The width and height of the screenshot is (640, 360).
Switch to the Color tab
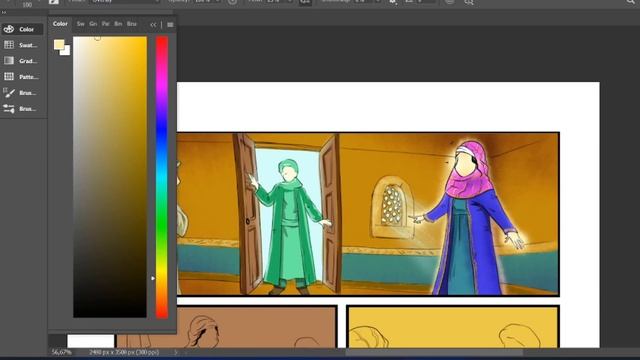point(60,24)
